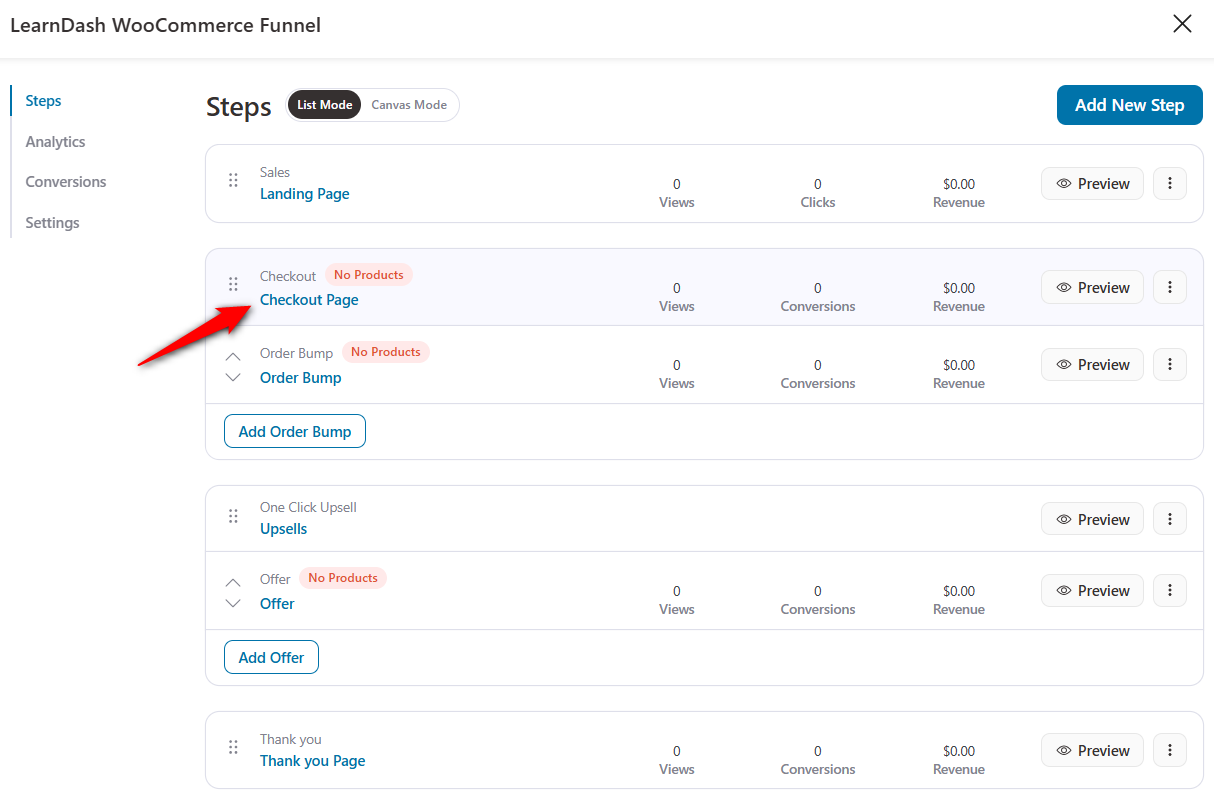
Task: Select List Mode view toggle
Action: point(324,105)
